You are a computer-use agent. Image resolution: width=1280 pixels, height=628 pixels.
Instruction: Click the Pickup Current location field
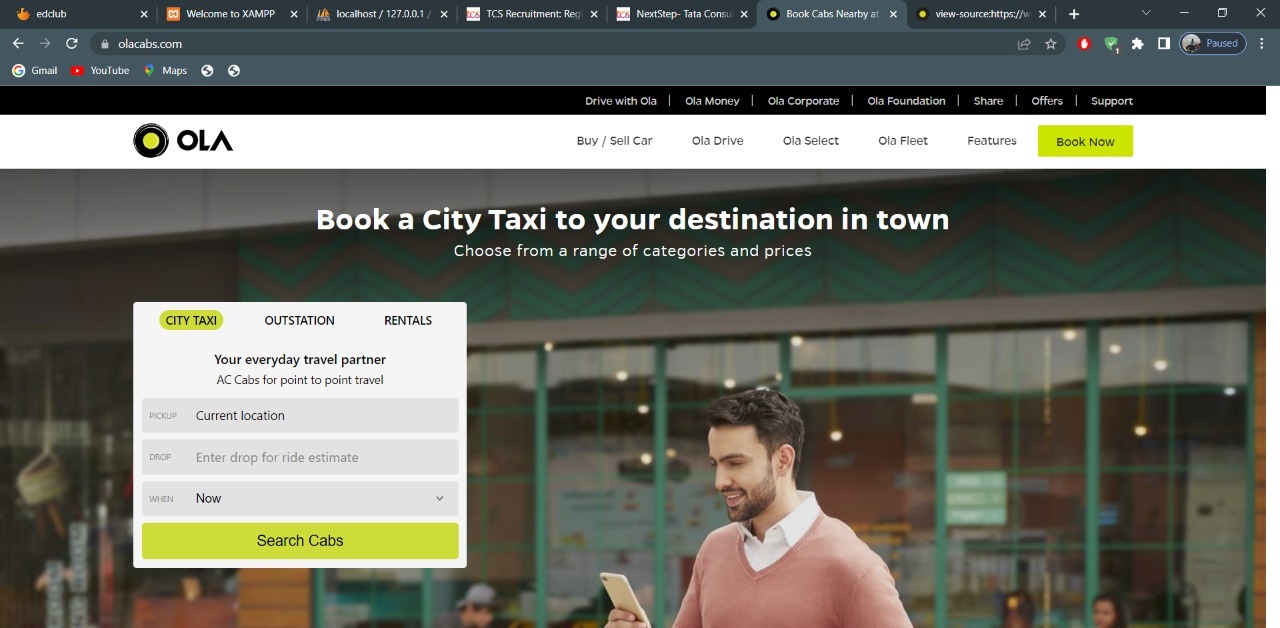click(x=300, y=416)
